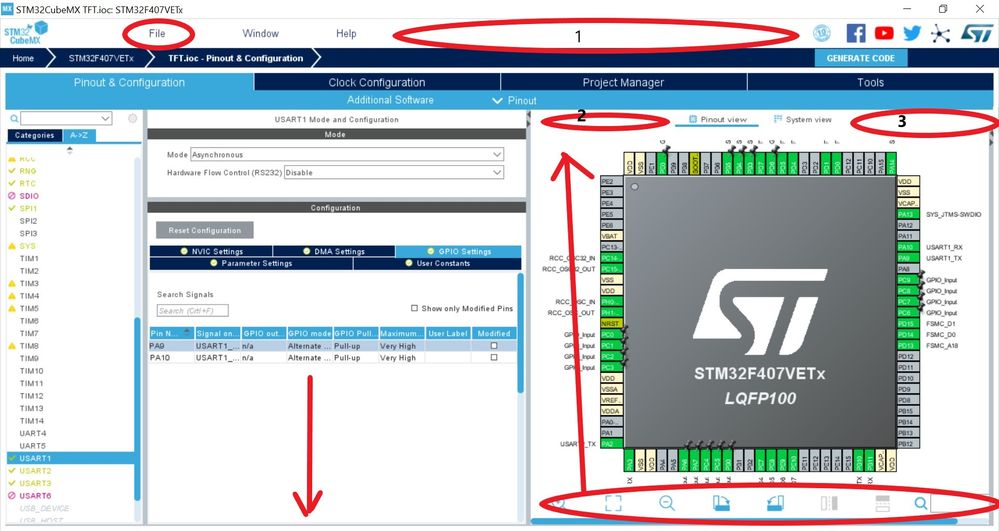Click STM32F407VETx breadcrumb
The image size is (999, 531).
click(x=101, y=58)
